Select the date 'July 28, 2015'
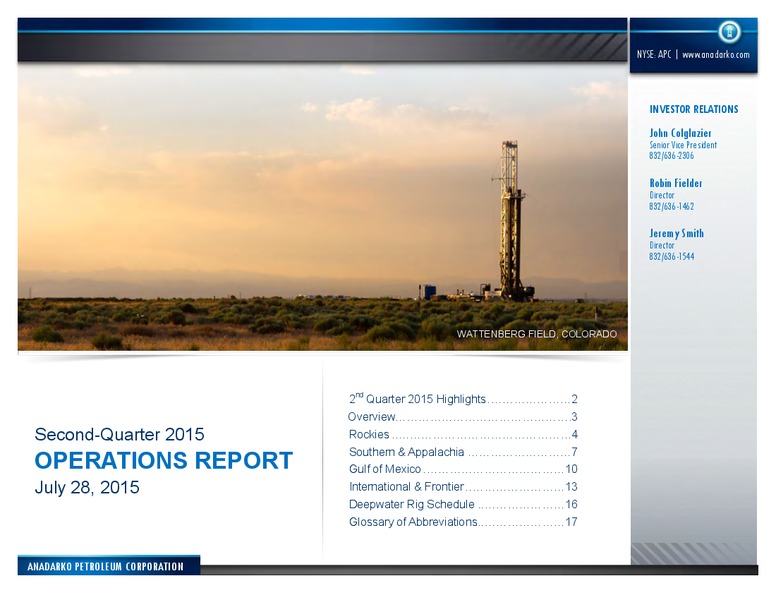Image resolution: width=776 pixels, height=600 pixels. pyautogui.click(x=87, y=488)
